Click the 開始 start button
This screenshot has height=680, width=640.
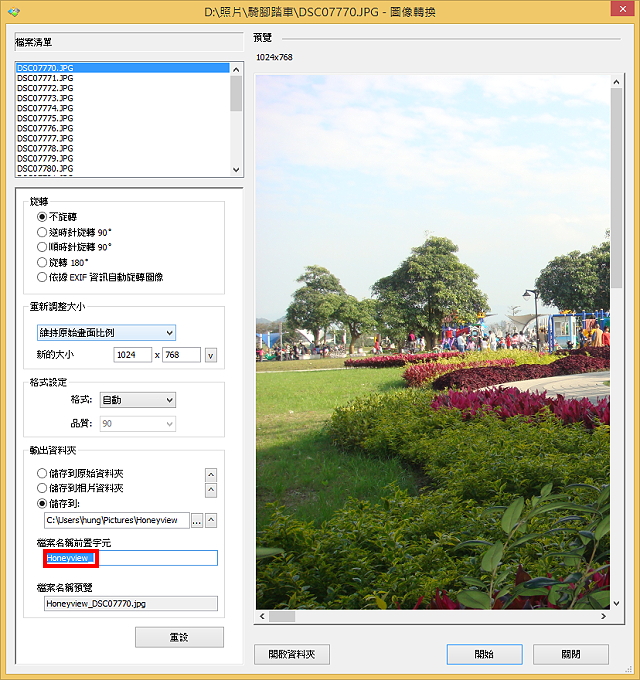tap(484, 654)
